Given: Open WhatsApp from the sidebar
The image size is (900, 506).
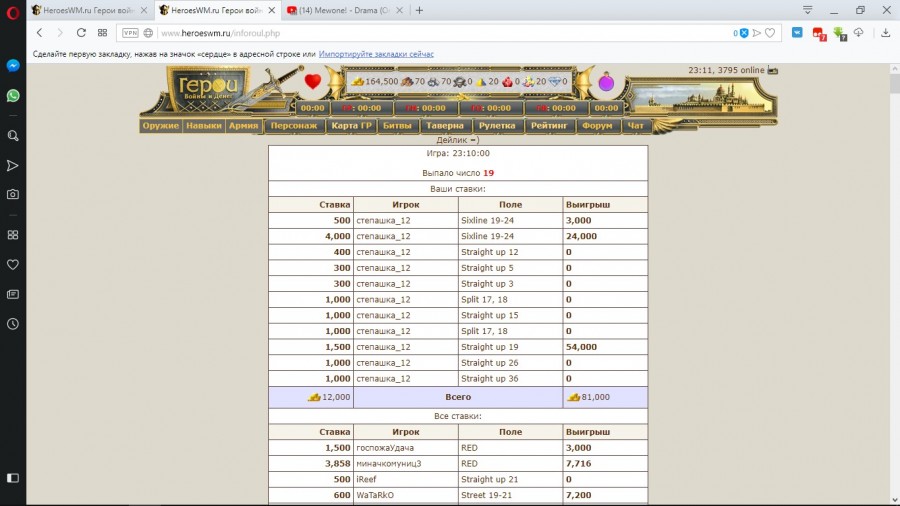Looking at the screenshot, I should pyautogui.click(x=13, y=96).
